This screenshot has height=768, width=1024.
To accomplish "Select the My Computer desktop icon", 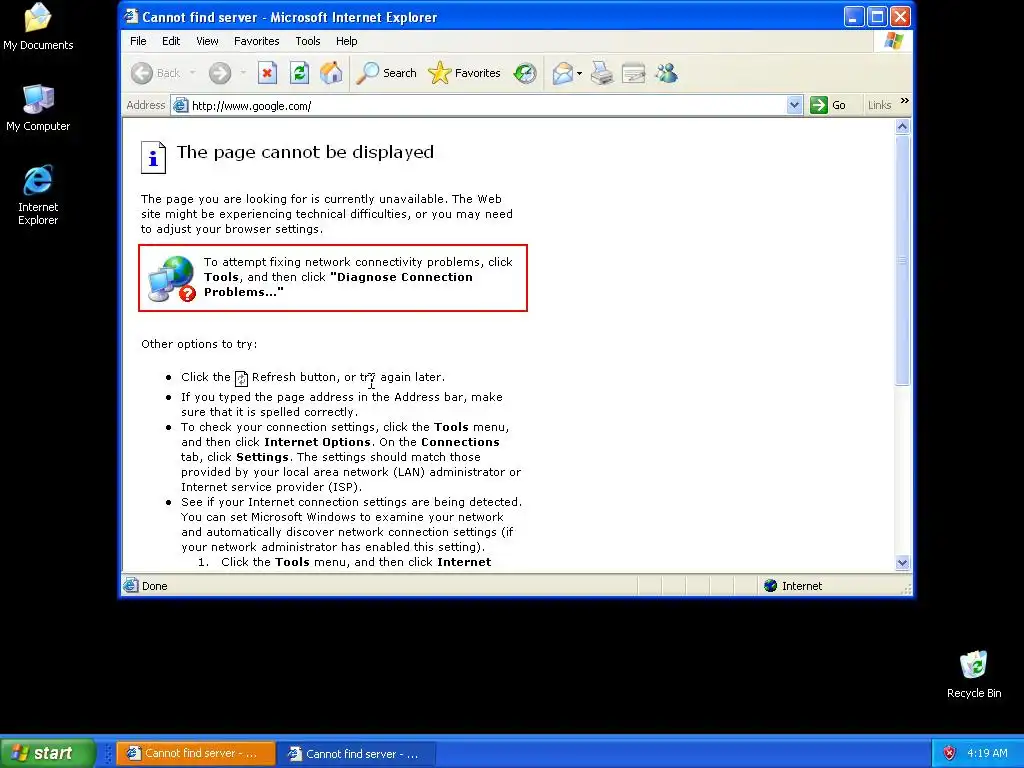I will 38,108.
